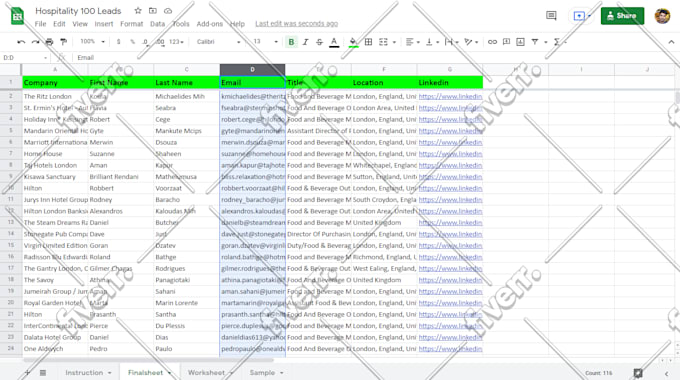Open the borders tool
The width and height of the screenshot is (680, 380).
[x=368, y=42]
